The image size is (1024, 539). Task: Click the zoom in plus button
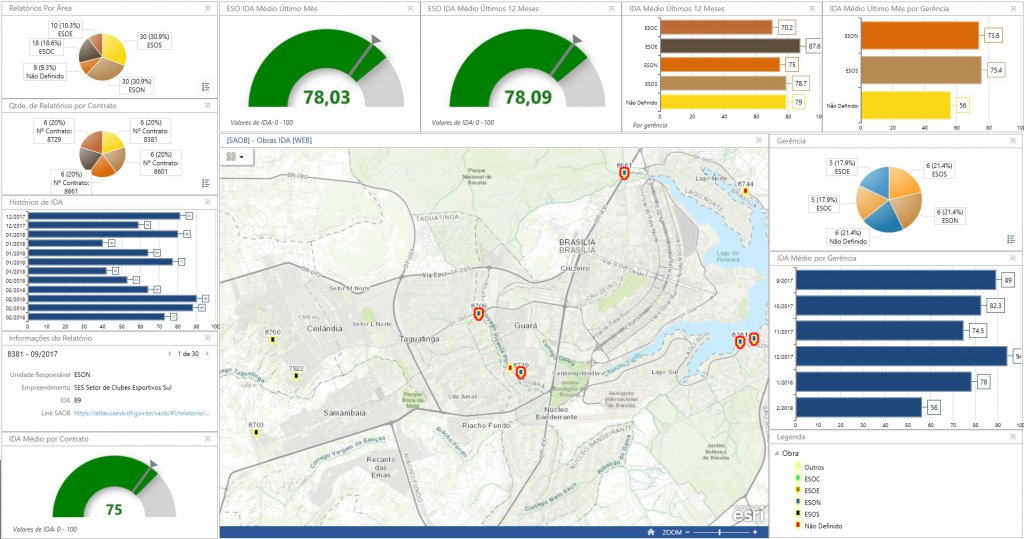tap(755, 532)
